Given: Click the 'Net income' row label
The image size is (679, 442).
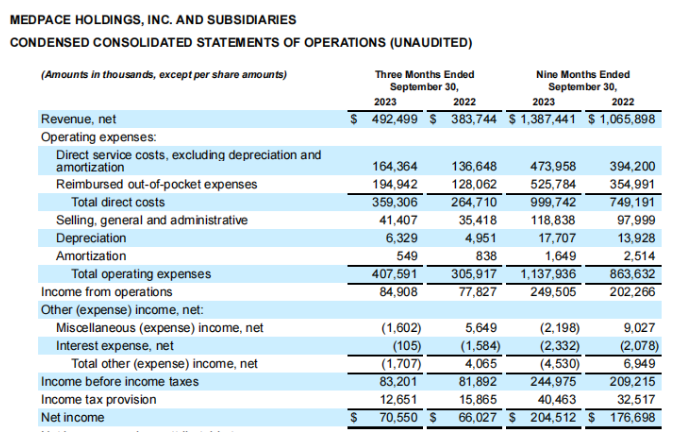Looking at the screenshot, I should [73, 418].
